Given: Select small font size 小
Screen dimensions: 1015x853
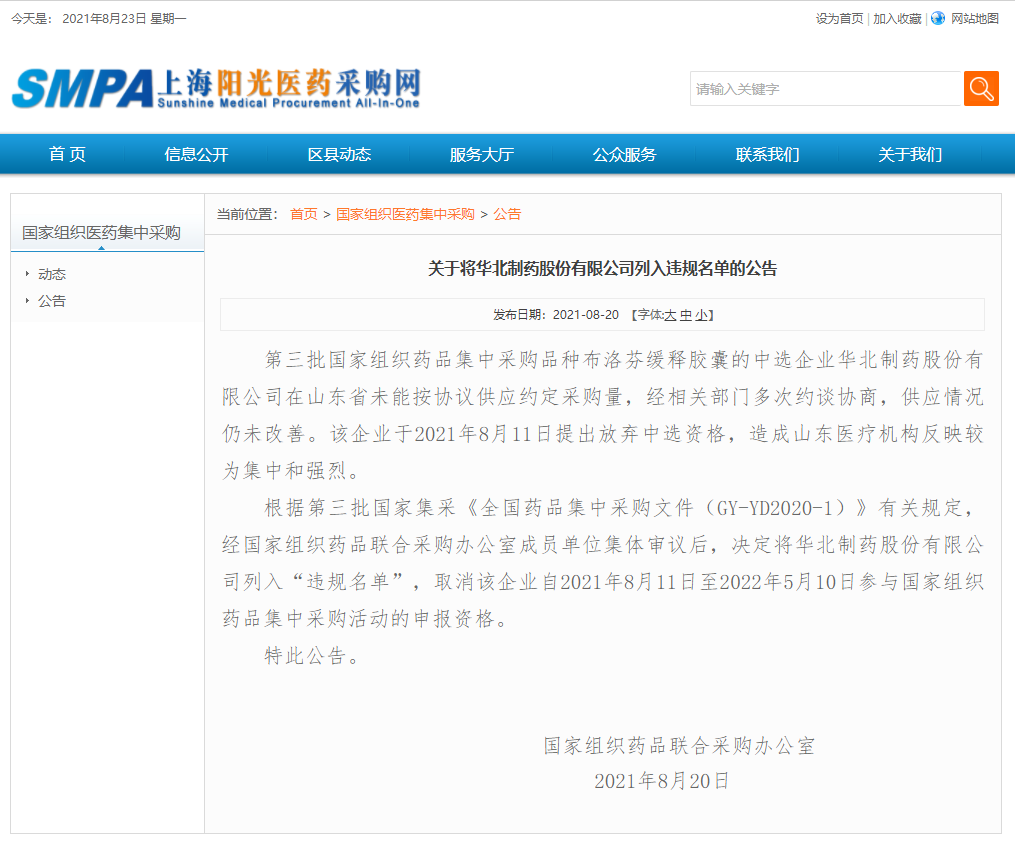Looking at the screenshot, I should [701, 315].
